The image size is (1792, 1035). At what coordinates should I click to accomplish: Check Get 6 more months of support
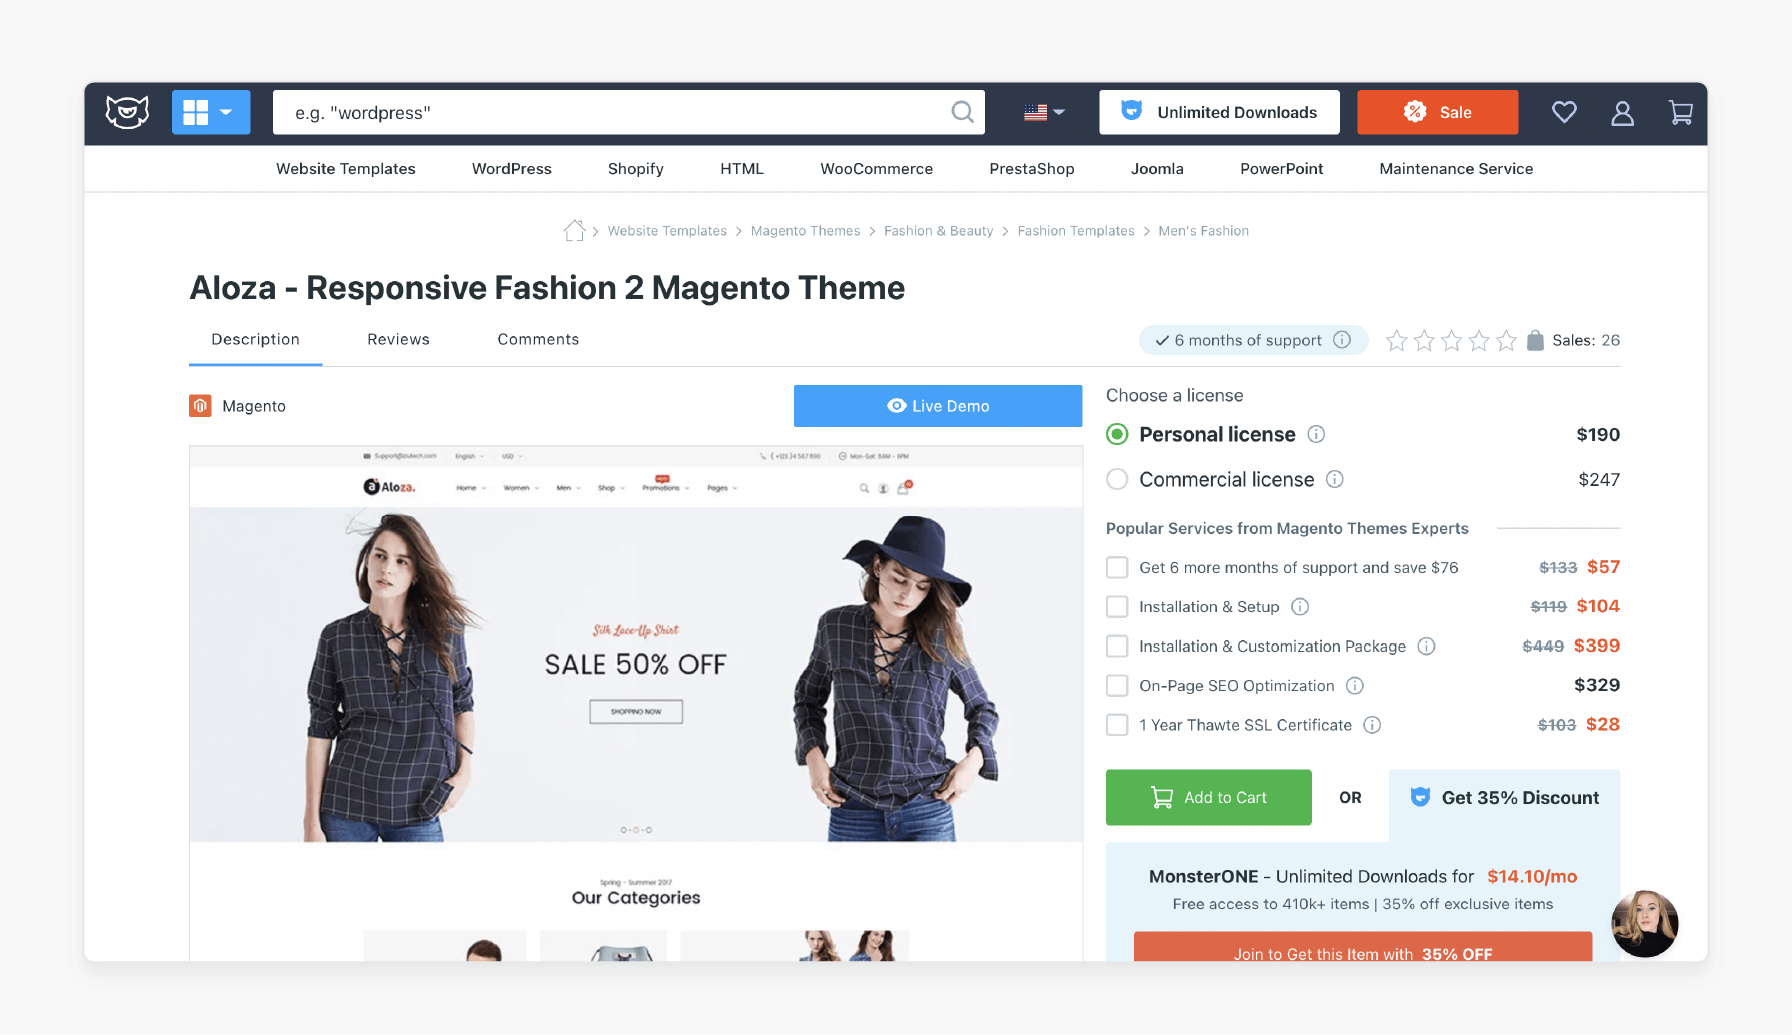tap(1117, 568)
